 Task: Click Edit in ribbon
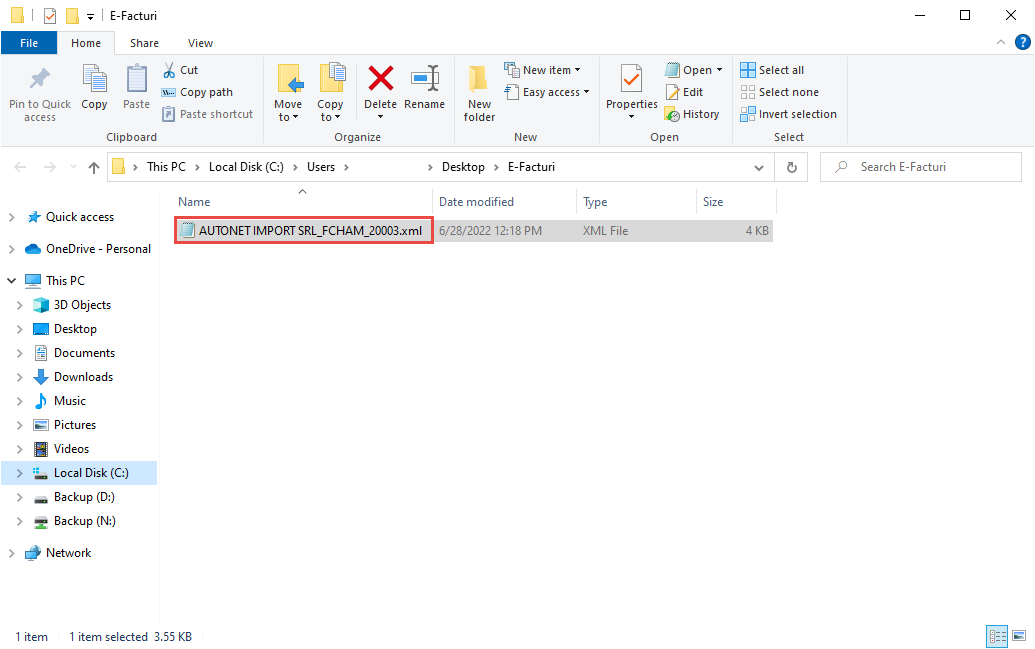pyautogui.click(x=684, y=92)
